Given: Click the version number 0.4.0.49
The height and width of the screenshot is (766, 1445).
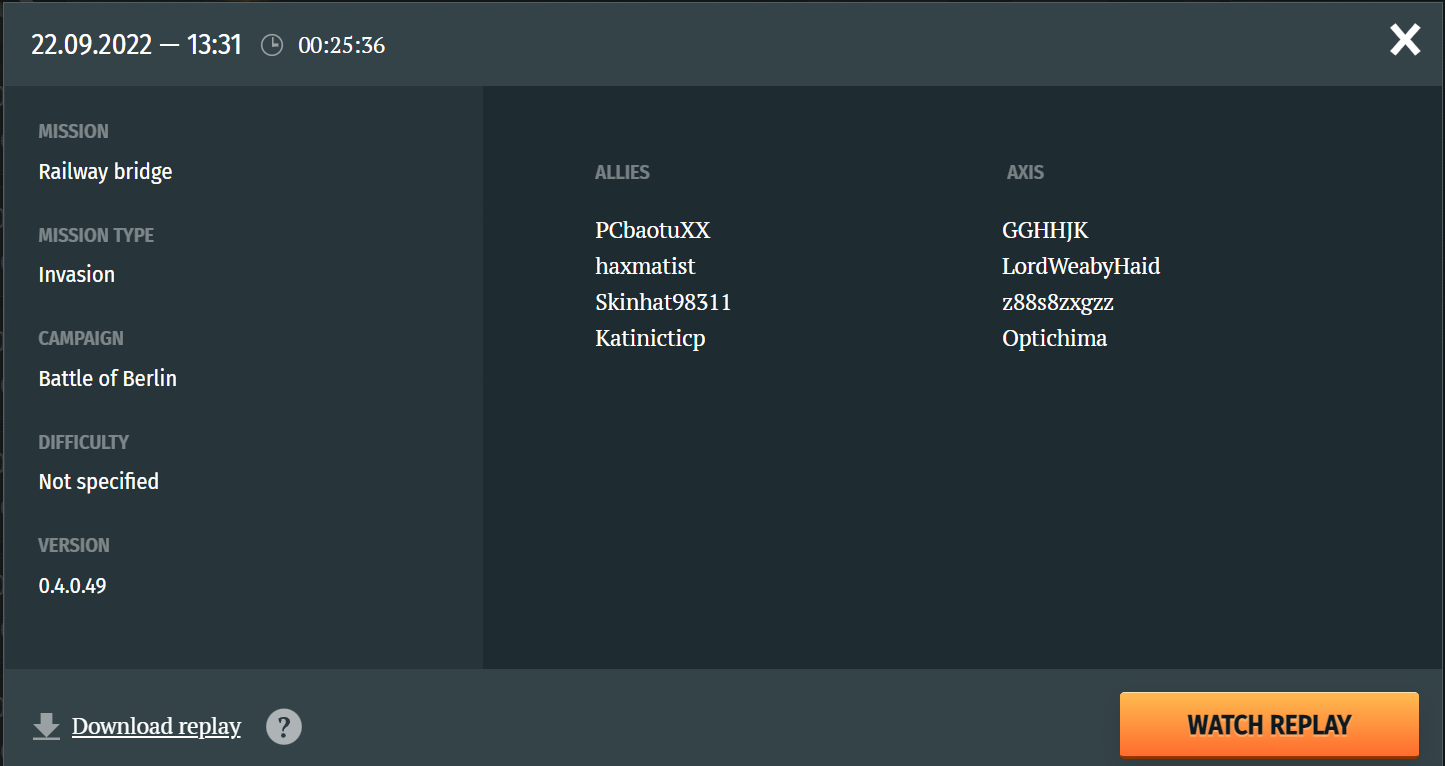Looking at the screenshot, I should pyautogui.click(x=72, y=585).
